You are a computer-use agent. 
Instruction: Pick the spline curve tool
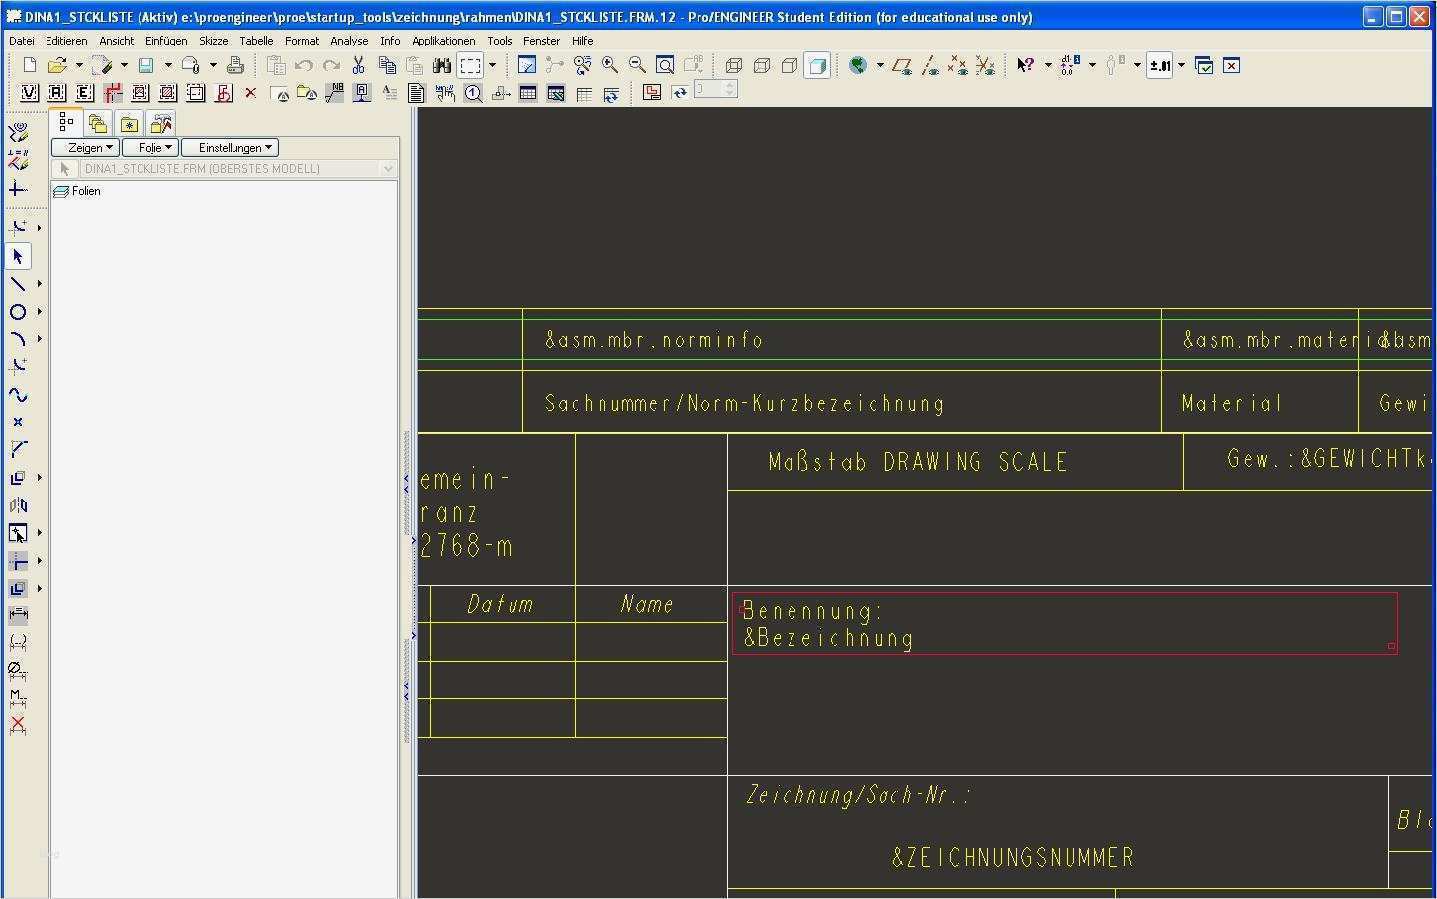tap(18, 395)
